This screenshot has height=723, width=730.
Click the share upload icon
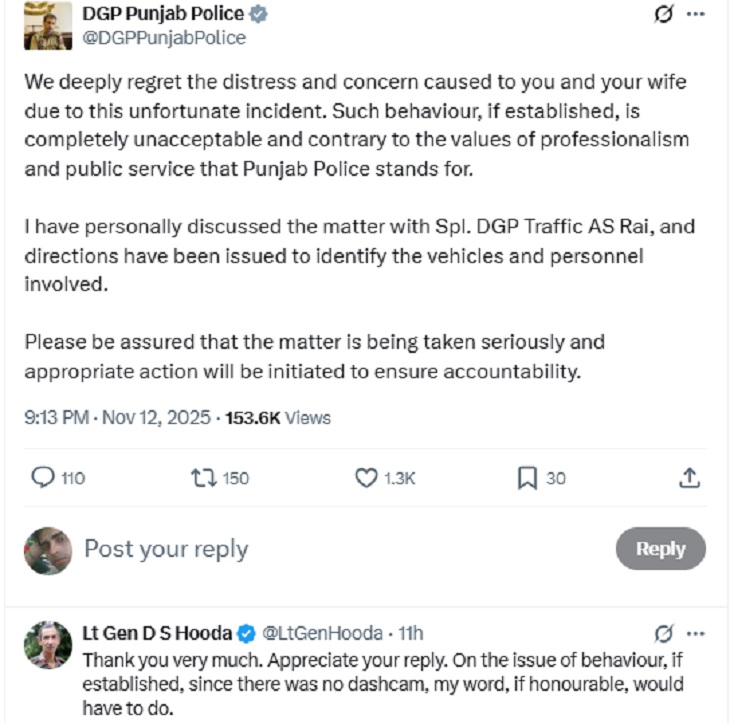(x=688, y=478)
